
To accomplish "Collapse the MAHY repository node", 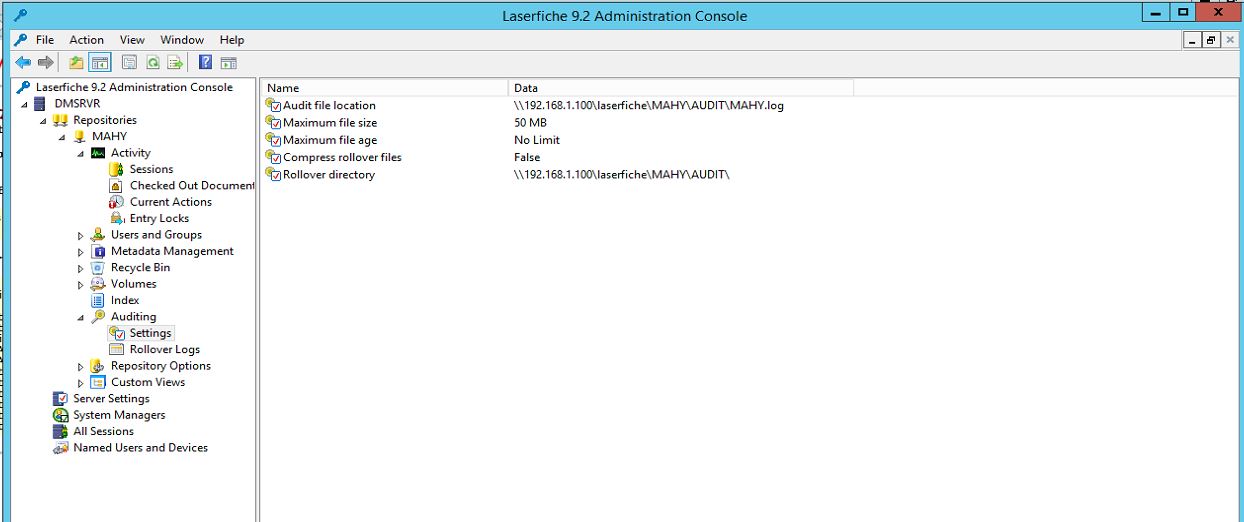I will point(62,137).
